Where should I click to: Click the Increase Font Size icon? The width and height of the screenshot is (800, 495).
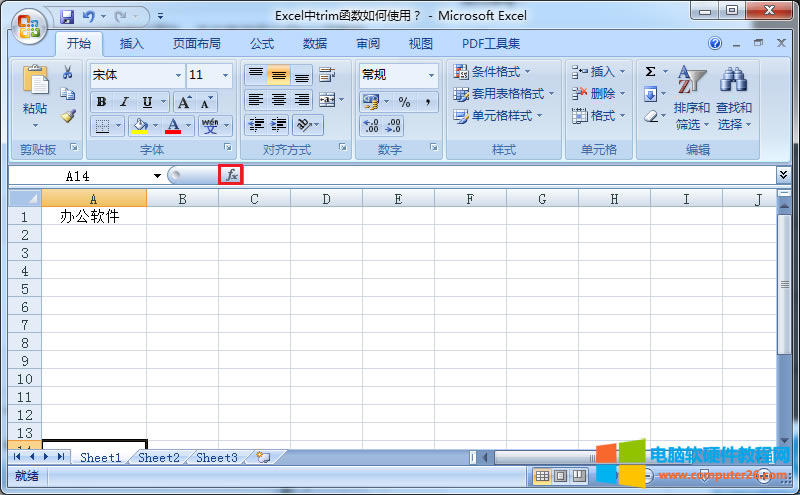184,102
